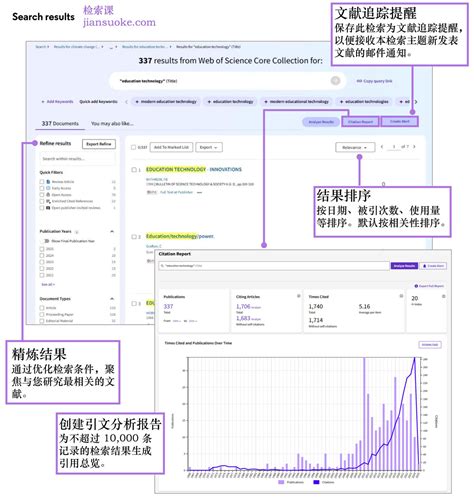Click the 'Search within results' field
The width and height of the screenshot is (474, 500).
coord(78,159)
